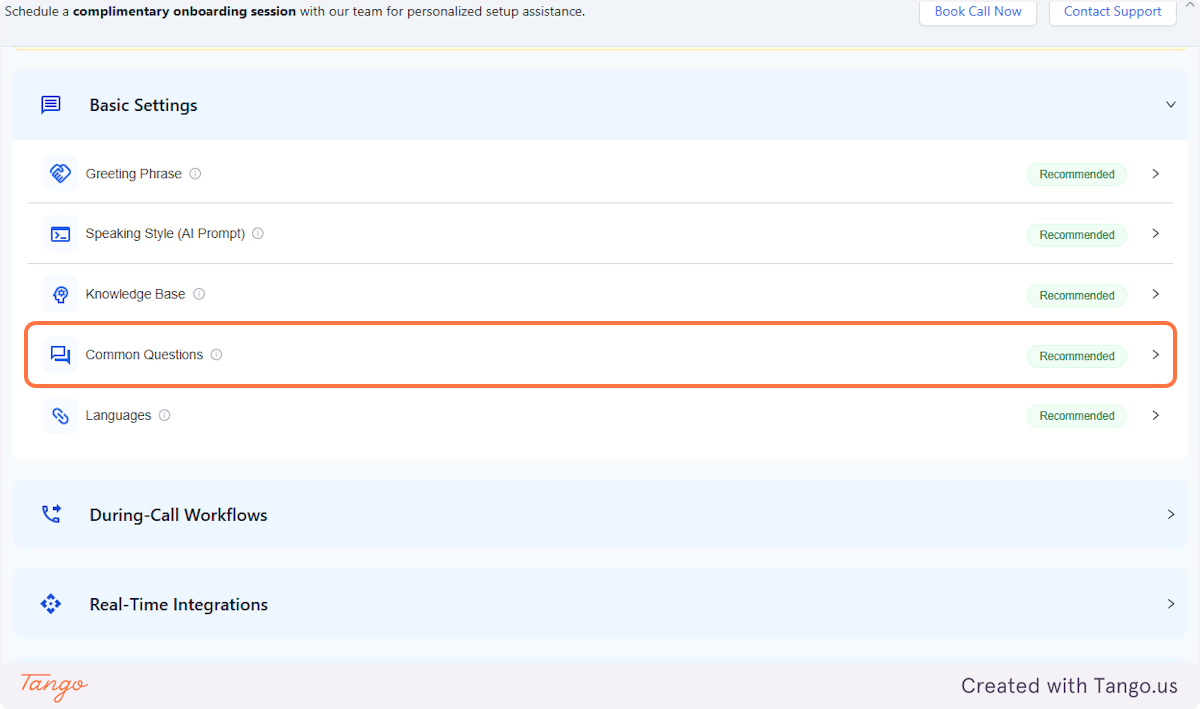Click the Greeting Phrase handshake icon
This screenshot has height=709, width=1200.
pos(60,174)
